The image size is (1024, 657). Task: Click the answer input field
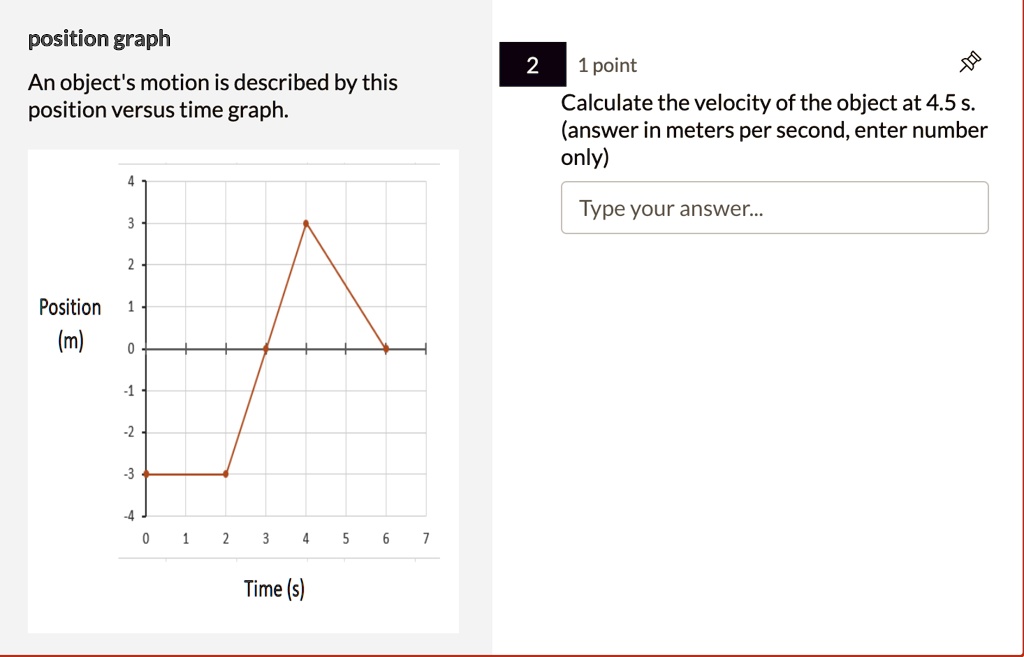(x=775, y=207)
